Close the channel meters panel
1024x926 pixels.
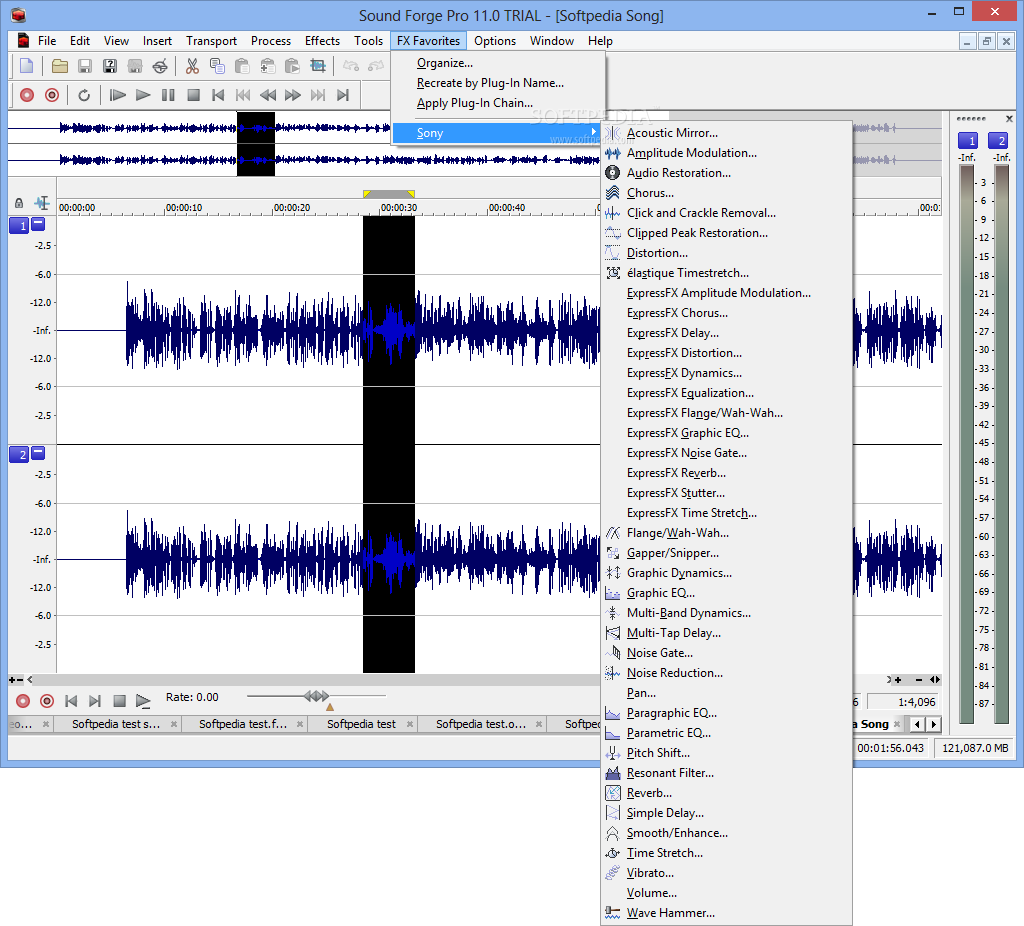pyautogui.click(x=1009, y=119)
